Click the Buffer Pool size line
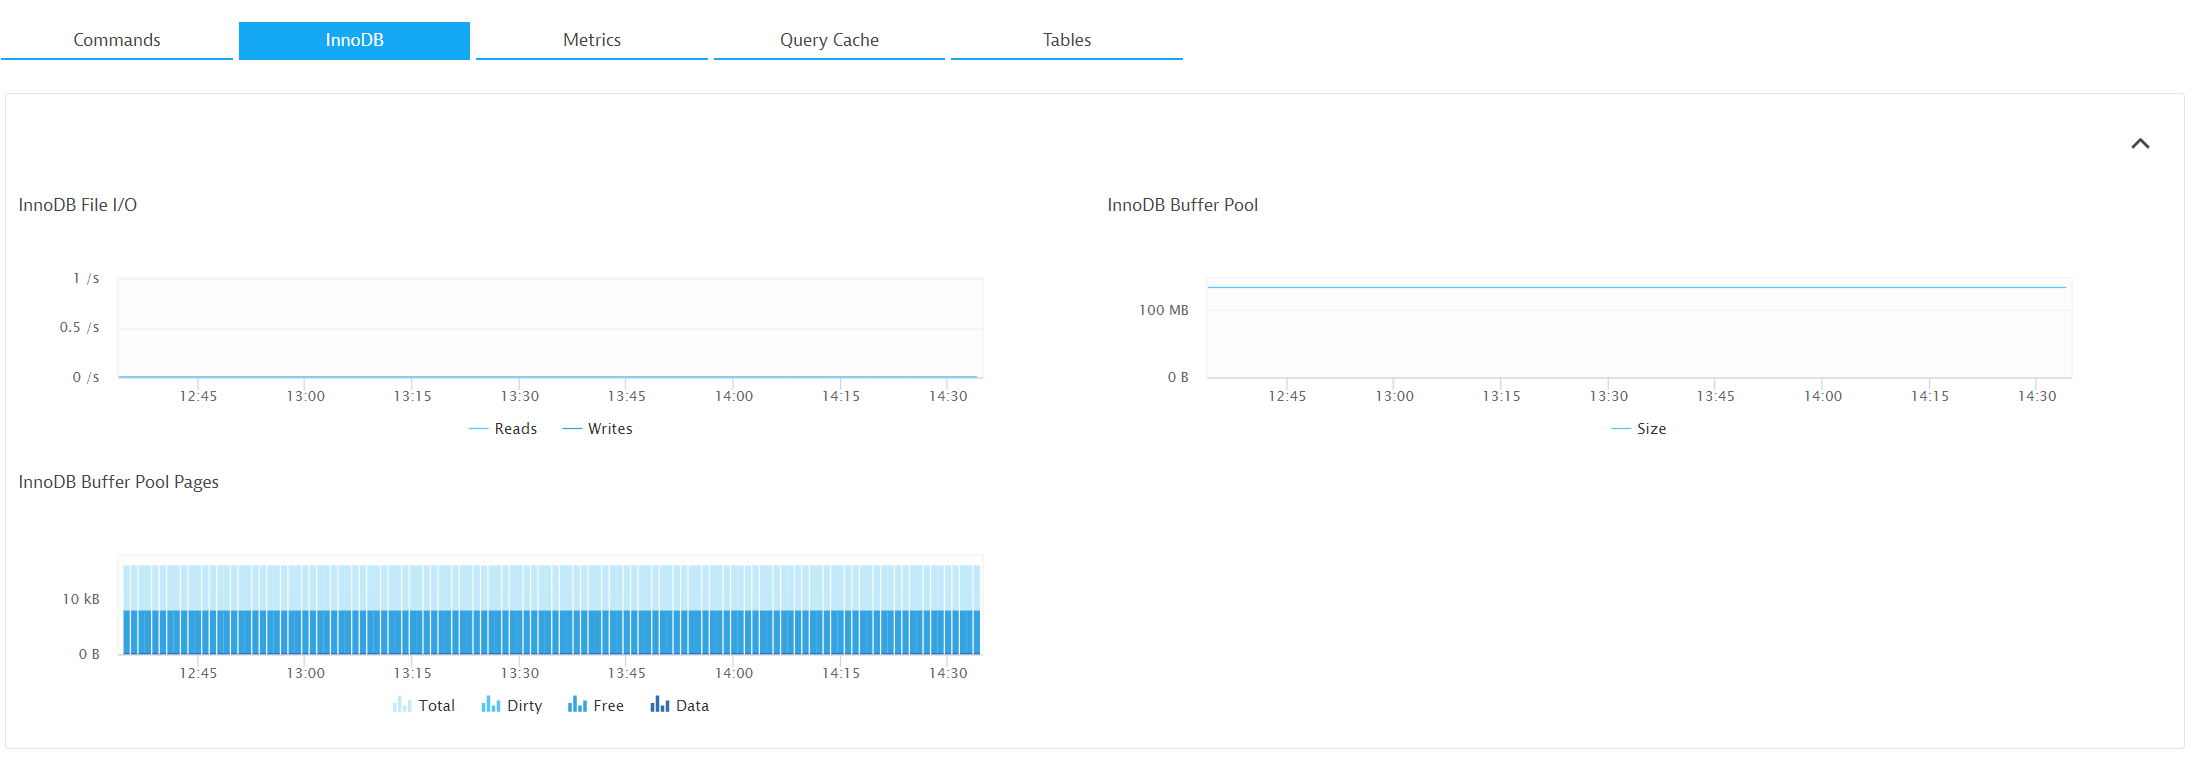 (1637, 287)
